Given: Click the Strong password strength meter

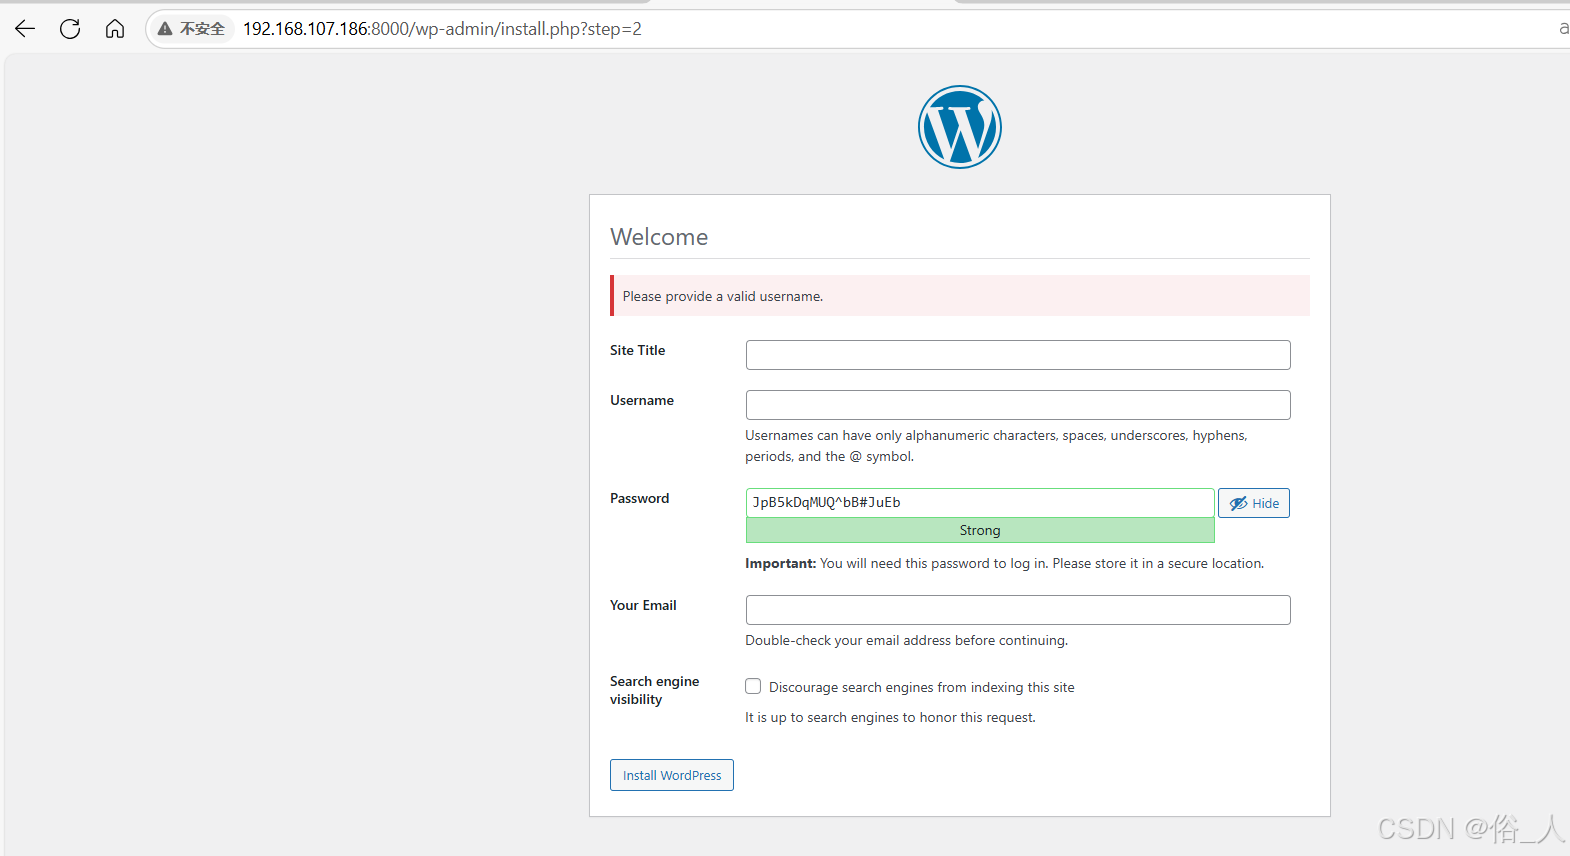Looking at the screenshot, I should (x=980, y=530).
